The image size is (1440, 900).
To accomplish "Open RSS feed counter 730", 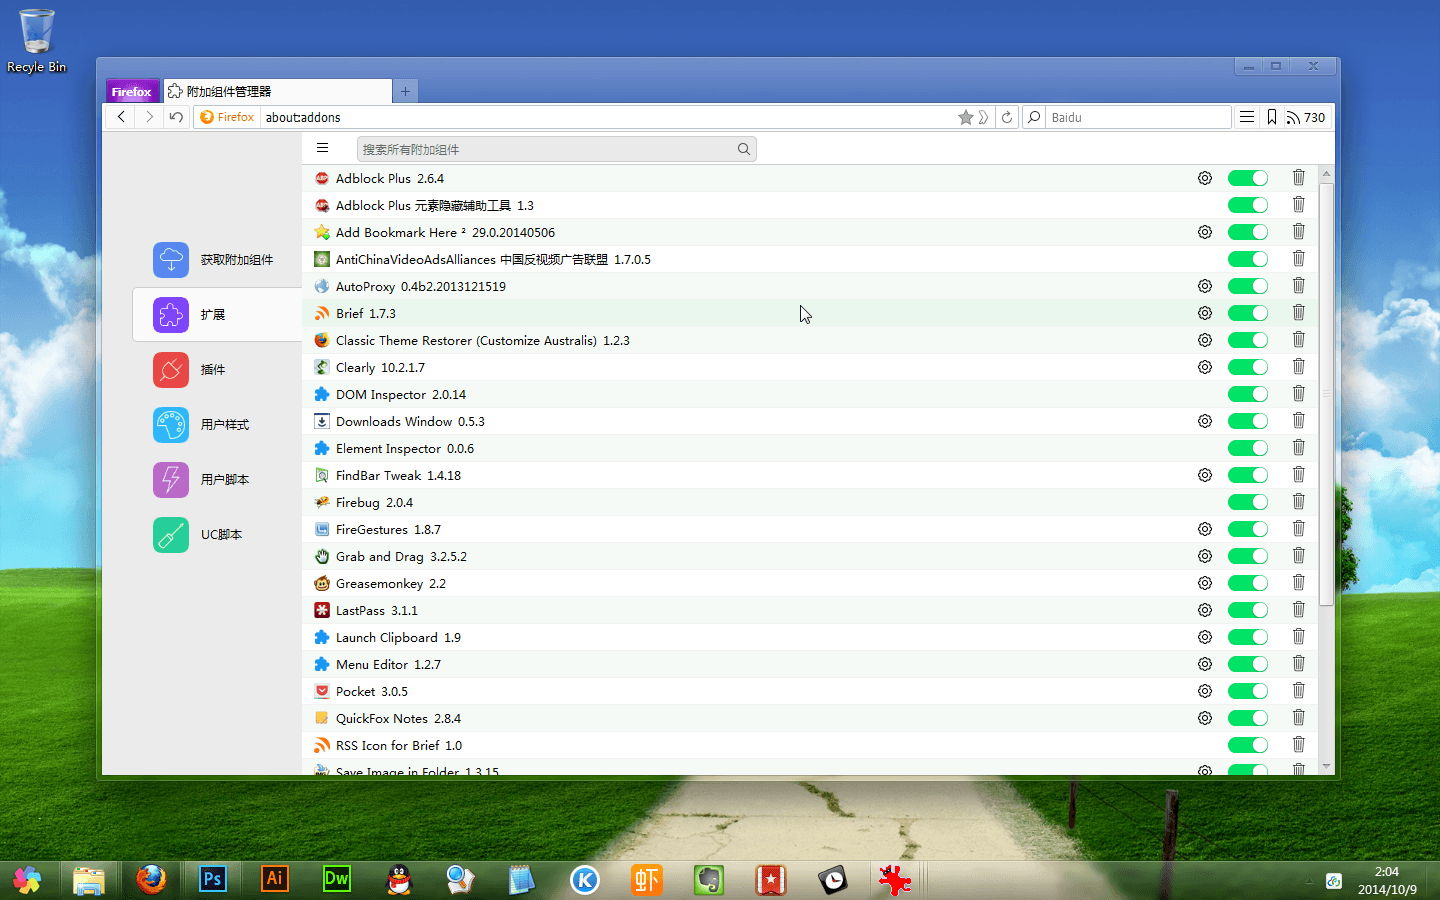I will point(1305,117).
